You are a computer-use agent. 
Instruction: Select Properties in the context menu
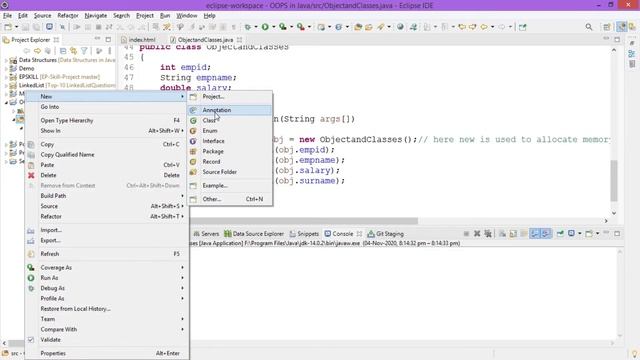coord(106,353)
